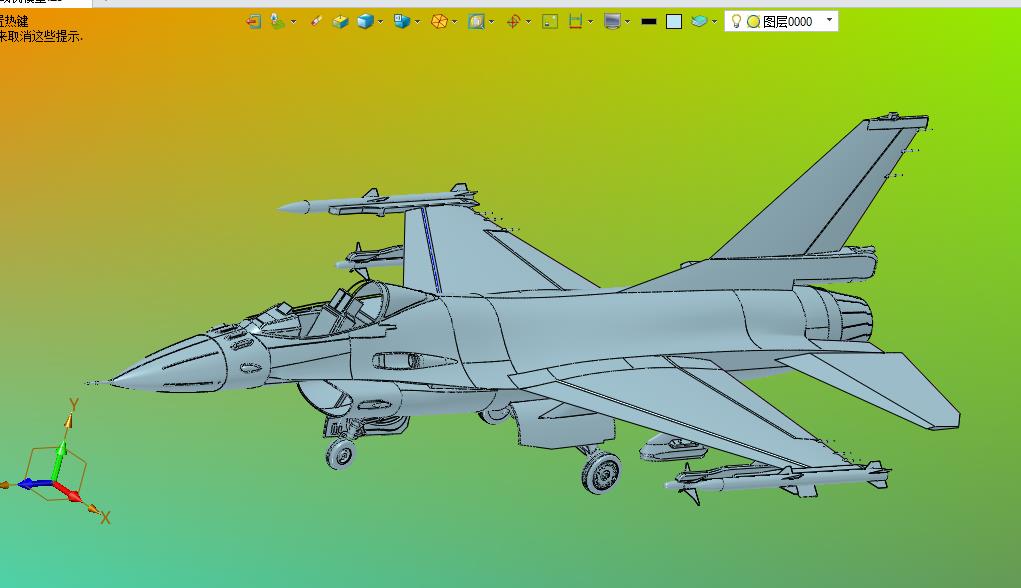Click the red crosshair rotation center icon

click(x=513, y=21)
